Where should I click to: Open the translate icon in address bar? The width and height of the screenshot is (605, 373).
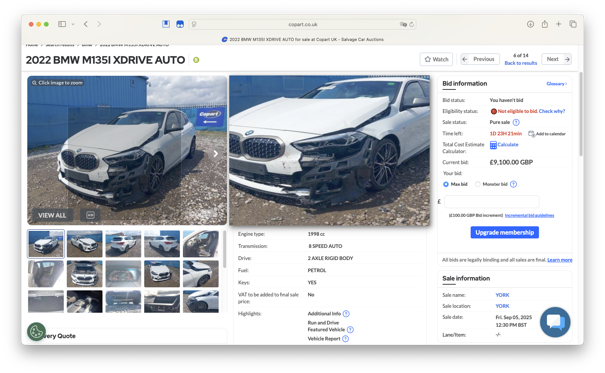pyautogui.click(x=403, y=24)
